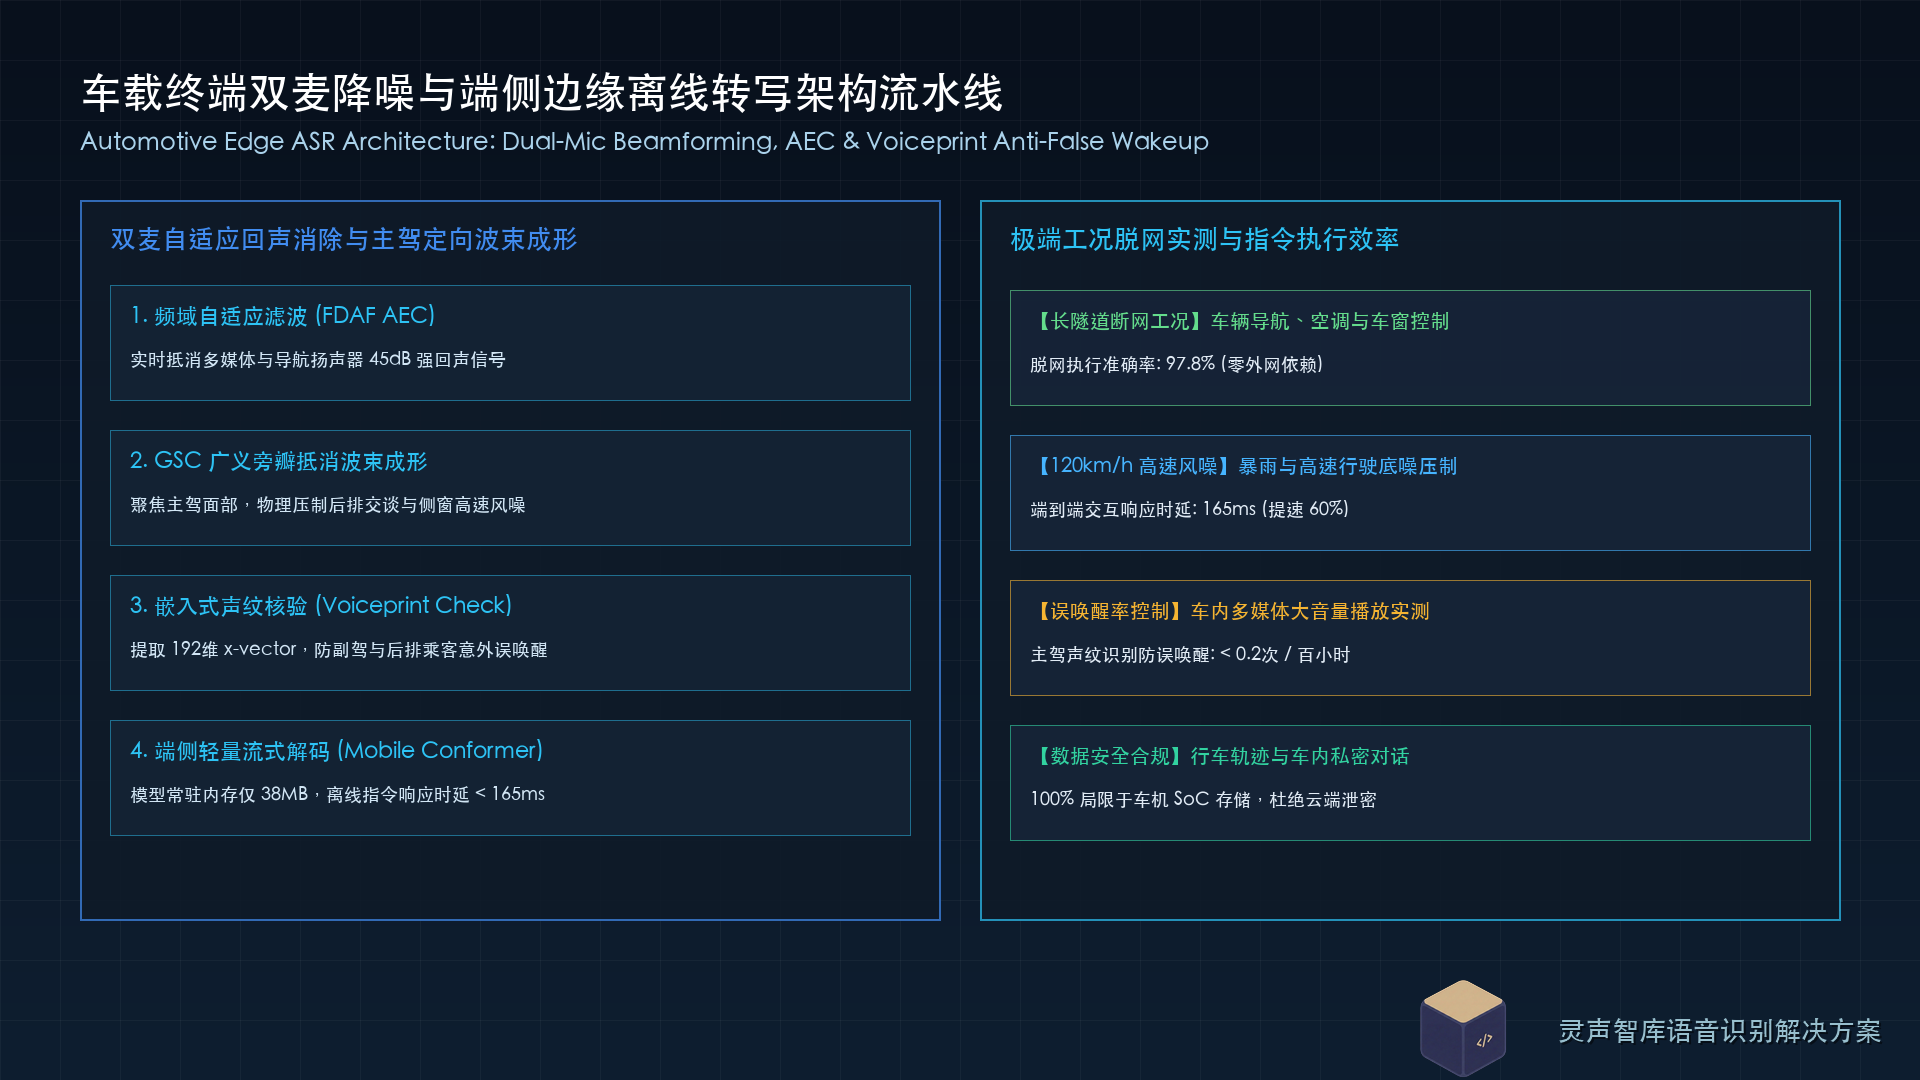
Task: Click the text 端到端交互响应时延: 165ms (提速 60%)
Action: (1190, 510)
